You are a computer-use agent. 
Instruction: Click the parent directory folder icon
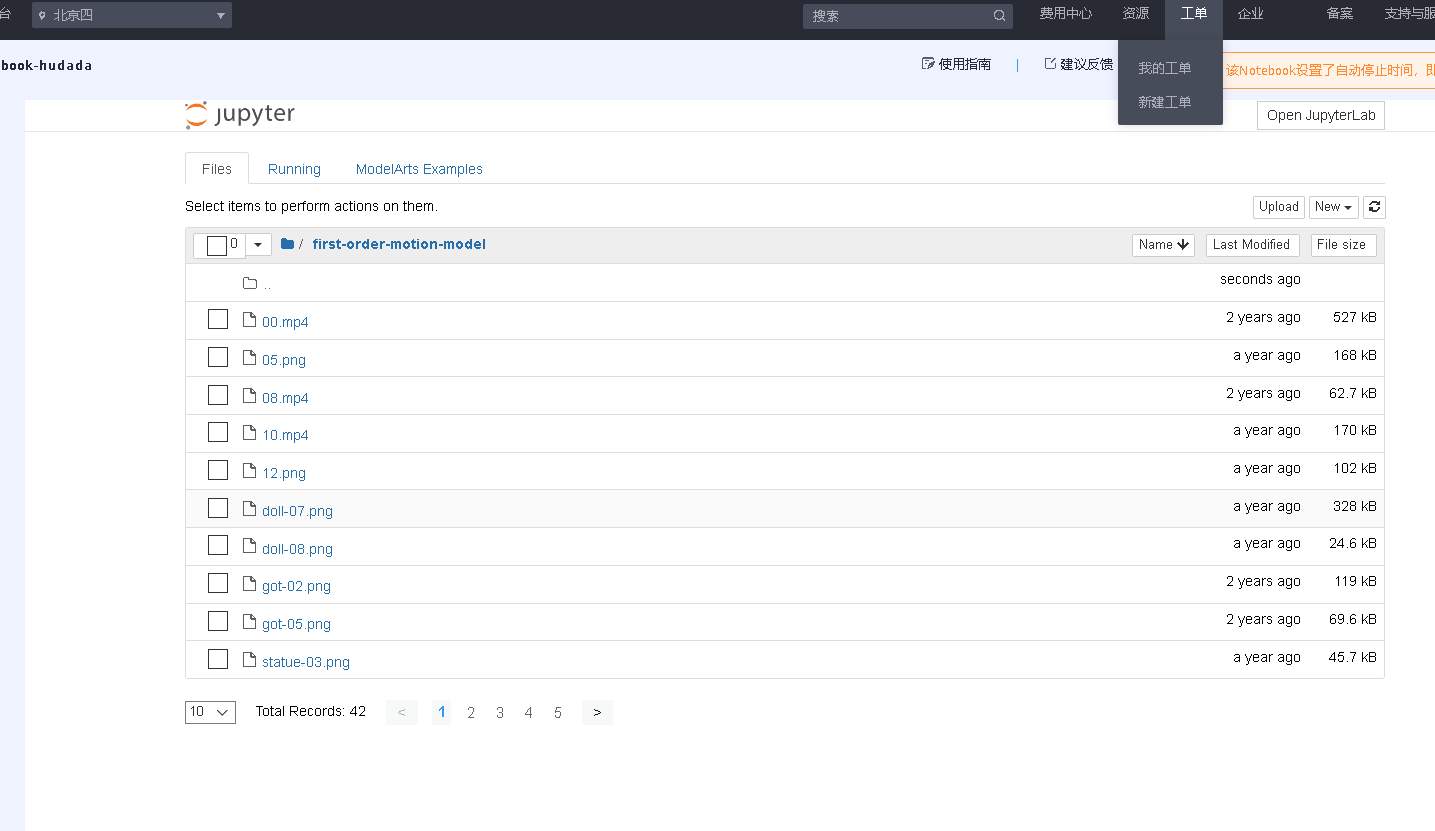coord(250,284)
